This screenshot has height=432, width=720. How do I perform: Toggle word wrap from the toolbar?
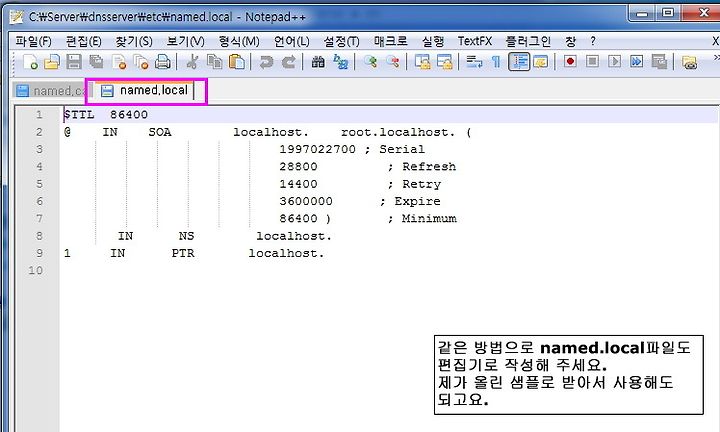[474, 62]
